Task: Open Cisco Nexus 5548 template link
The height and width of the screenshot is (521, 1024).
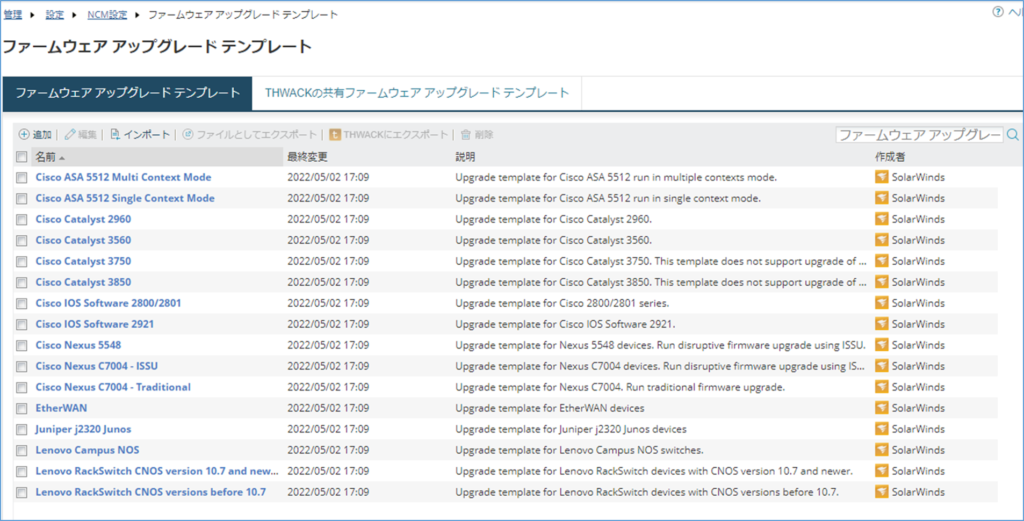Action: (78, 345)
